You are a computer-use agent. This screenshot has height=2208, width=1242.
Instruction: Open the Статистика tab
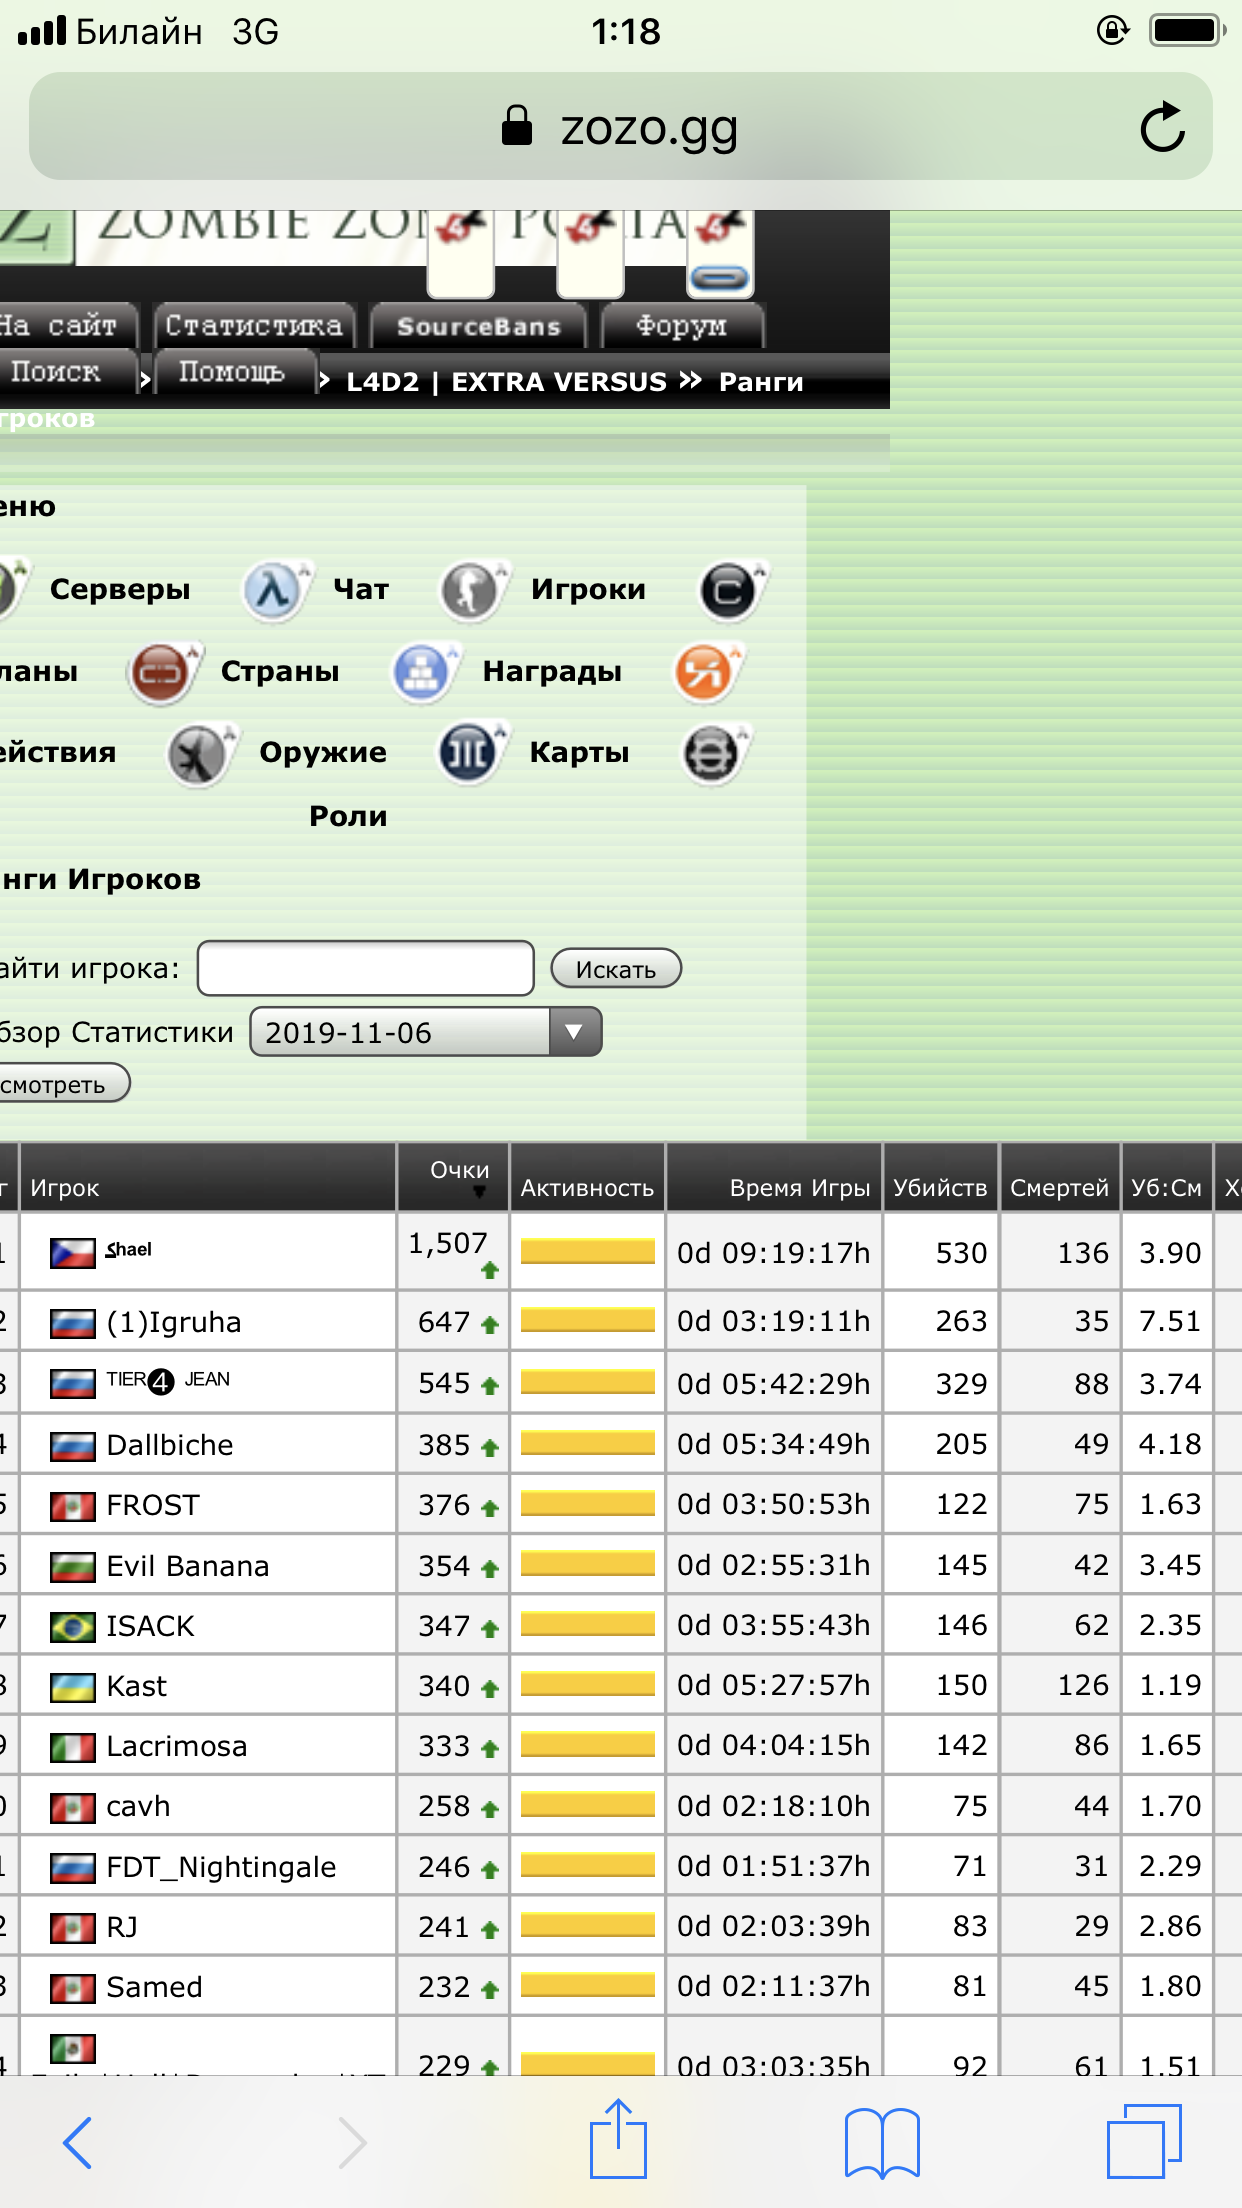[254, 326]
